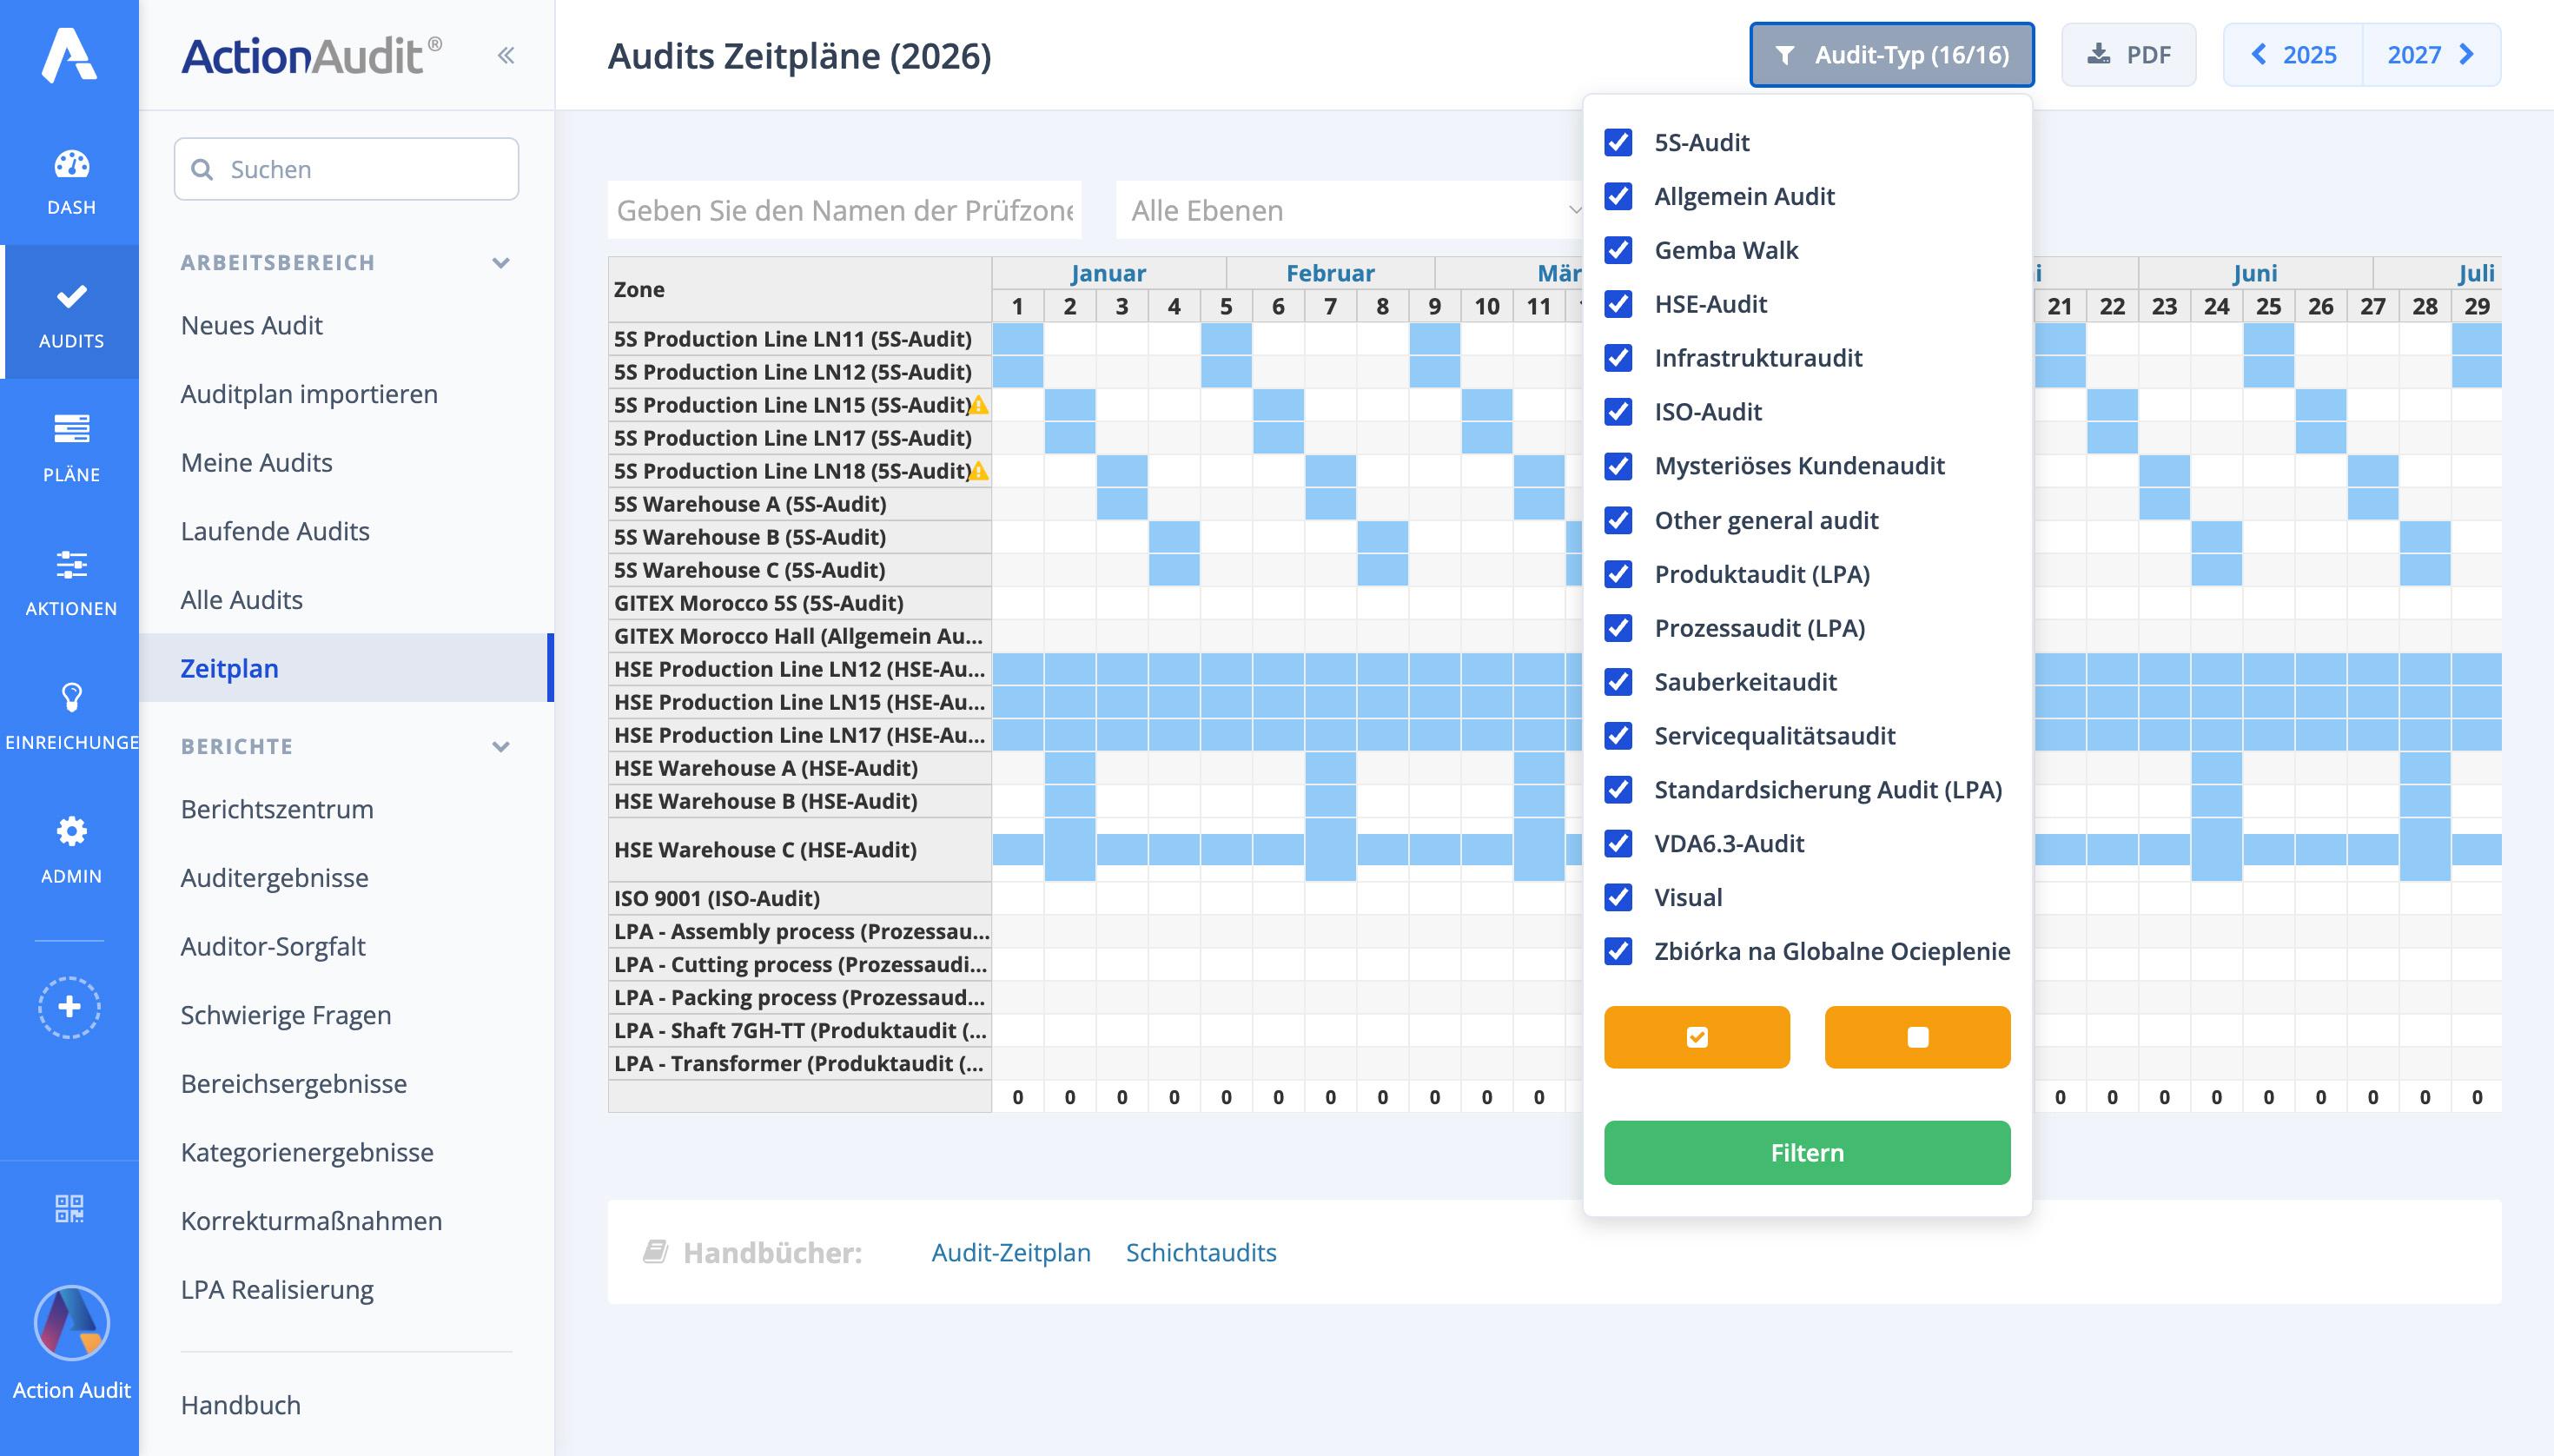Click the warning icon on LN18 row

coord(979,471)
